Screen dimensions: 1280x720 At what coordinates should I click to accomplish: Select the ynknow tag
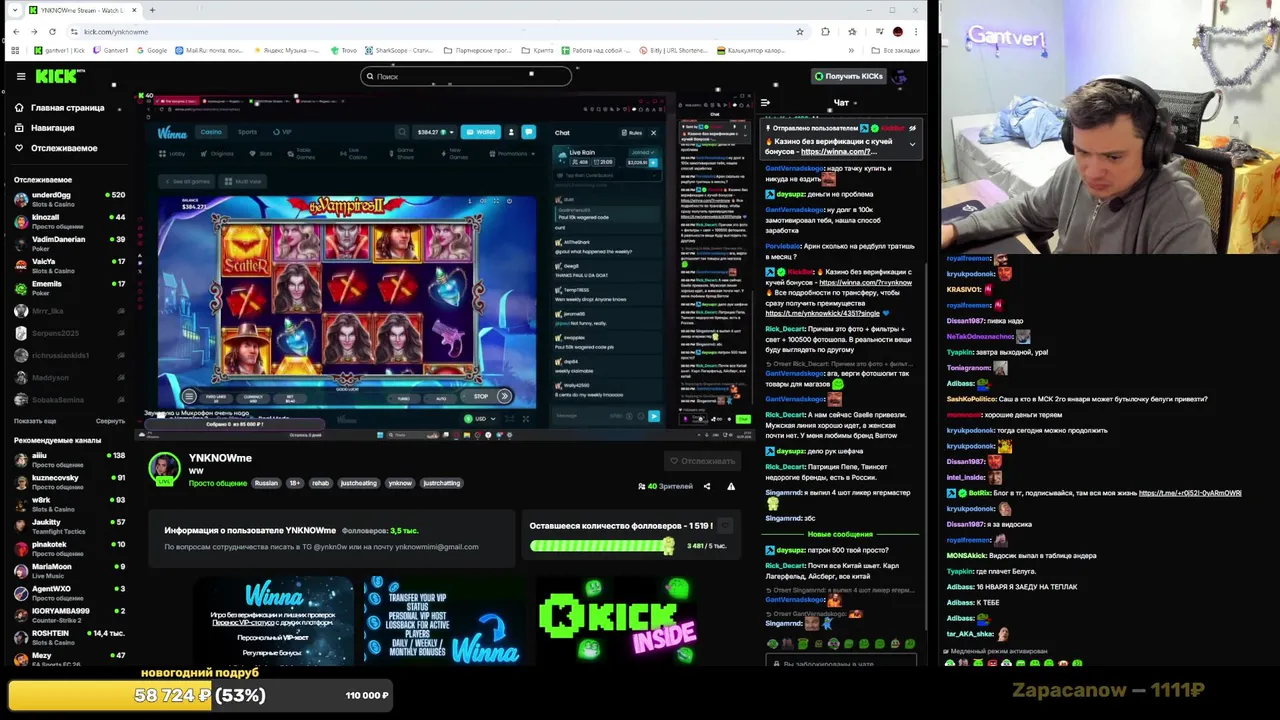coord(400,483)
